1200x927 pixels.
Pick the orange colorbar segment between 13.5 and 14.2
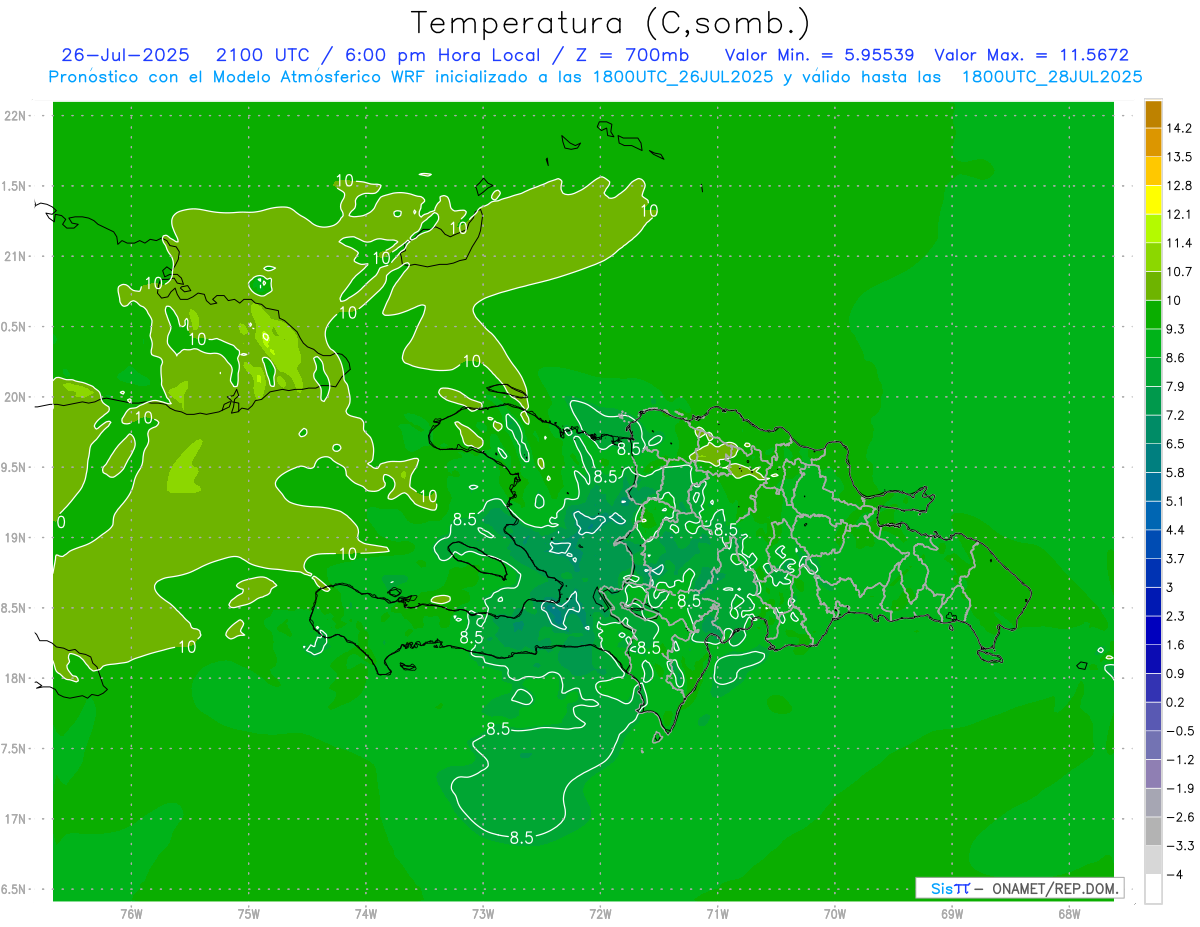(1153, 142)
